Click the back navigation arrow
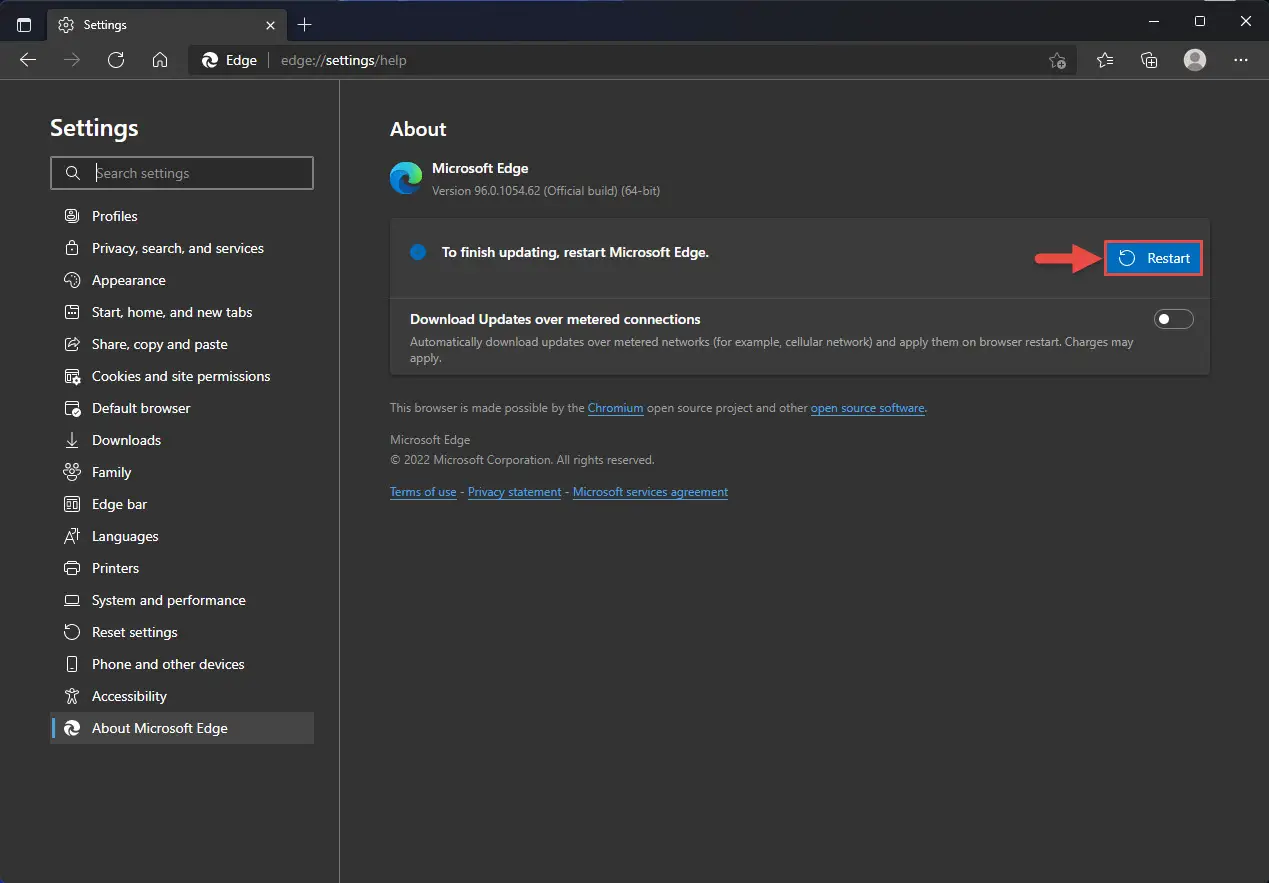Viewport: 1269px width, 883px height. click(28, 60)
